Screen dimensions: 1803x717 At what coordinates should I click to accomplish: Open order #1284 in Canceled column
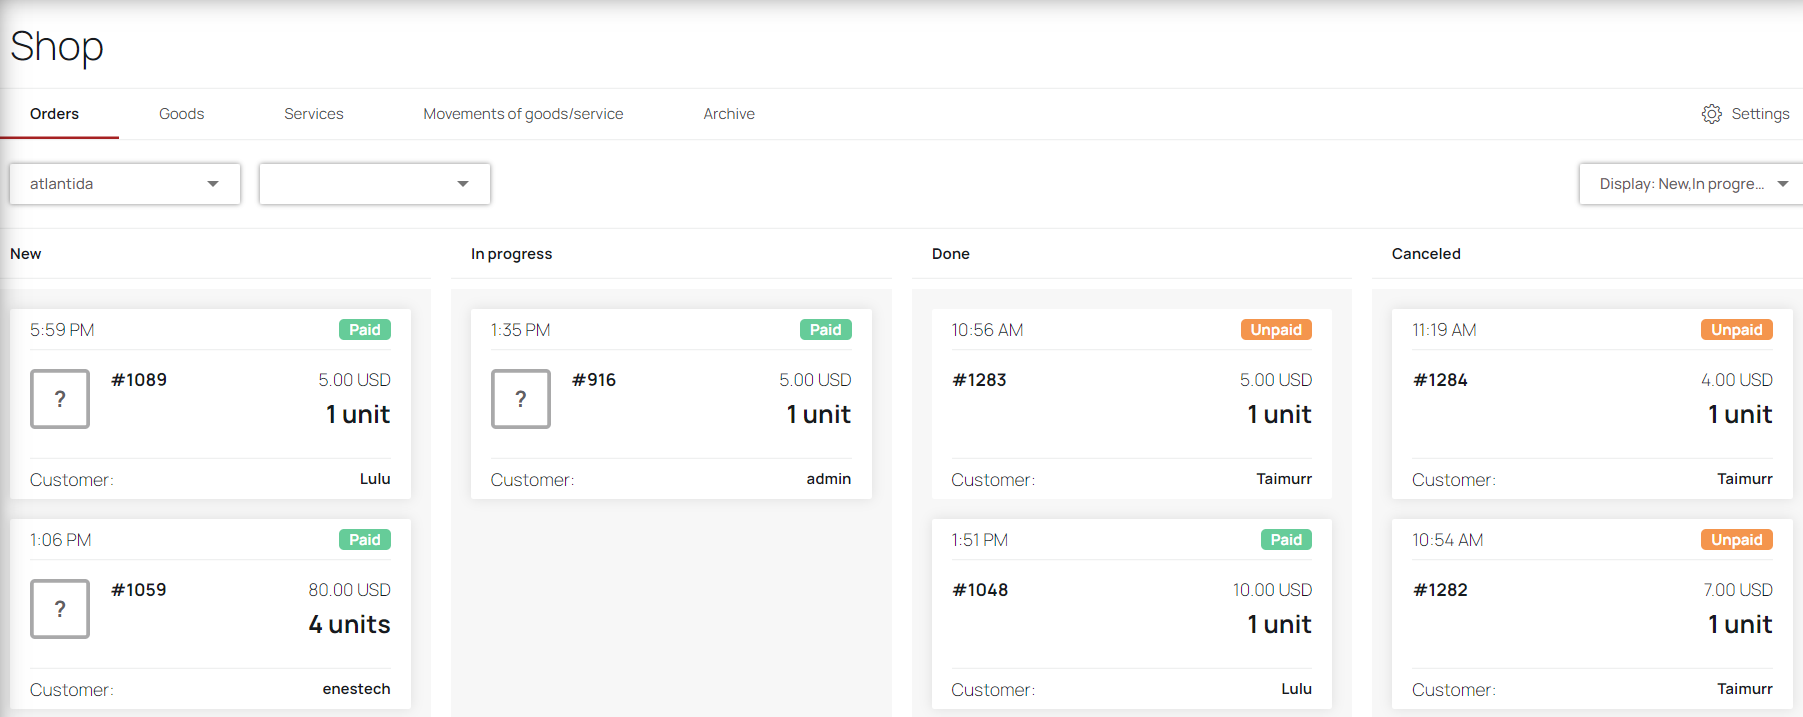tap(1592, 404)
